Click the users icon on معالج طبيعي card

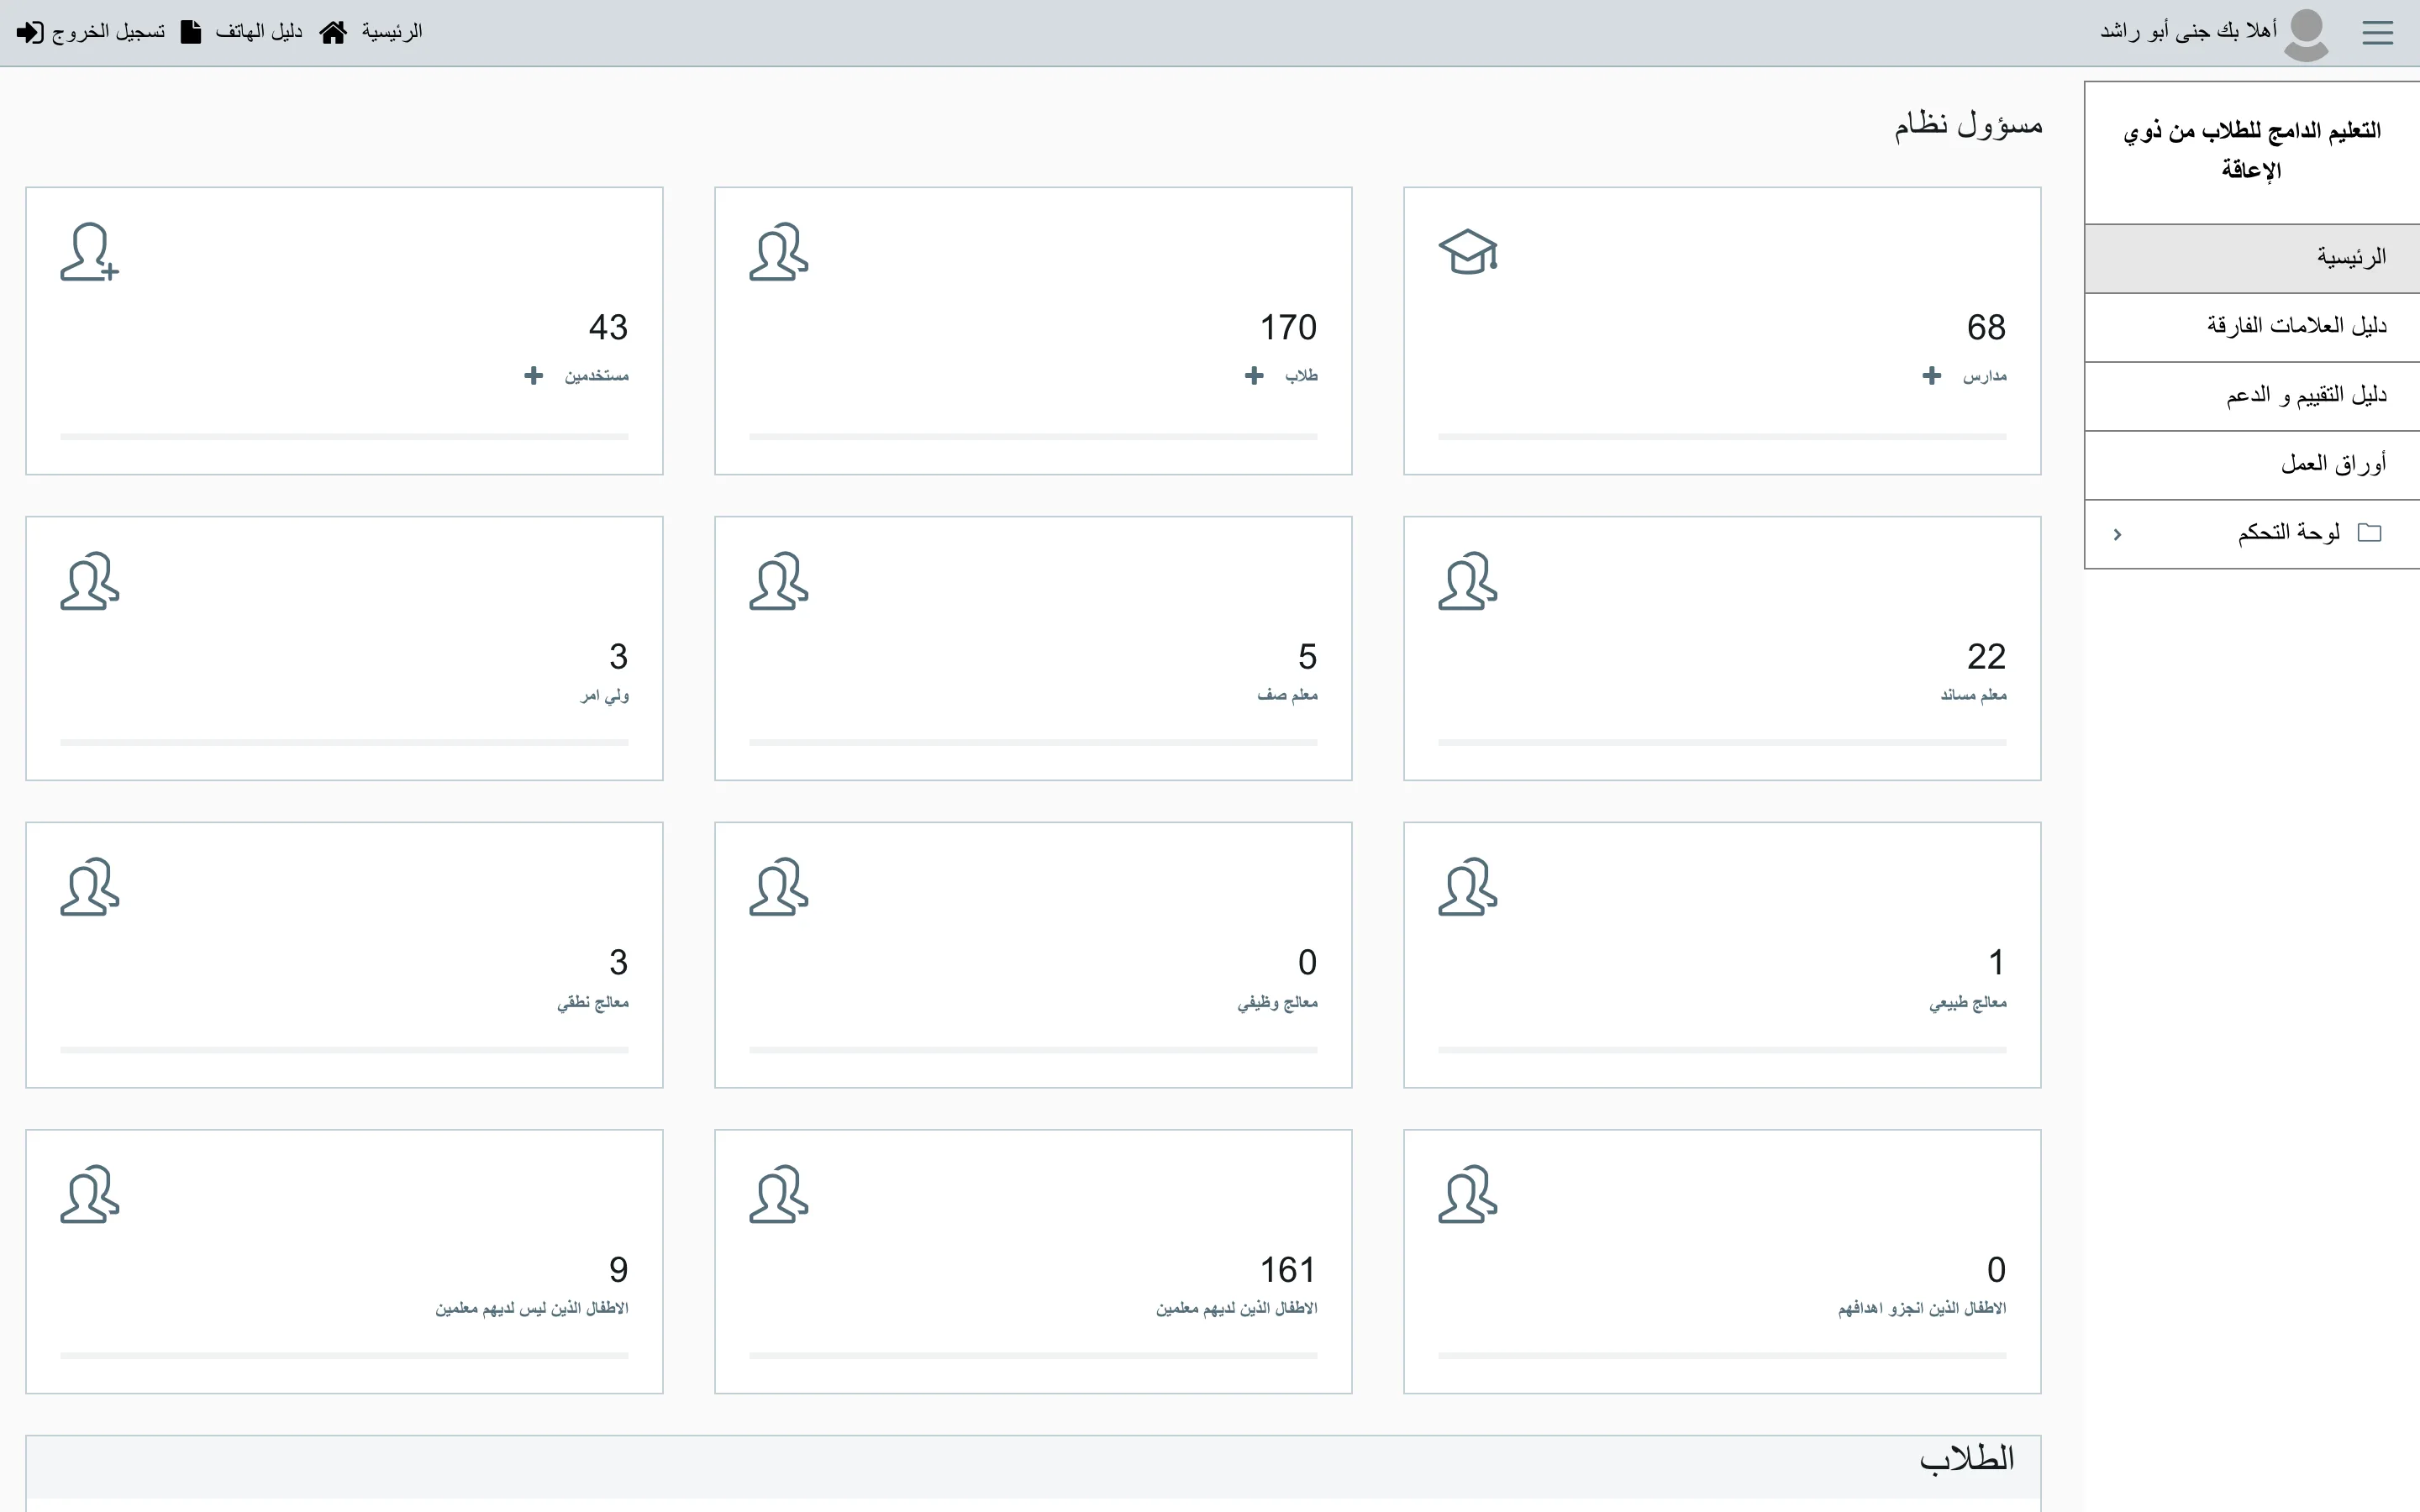[1468, 887]
